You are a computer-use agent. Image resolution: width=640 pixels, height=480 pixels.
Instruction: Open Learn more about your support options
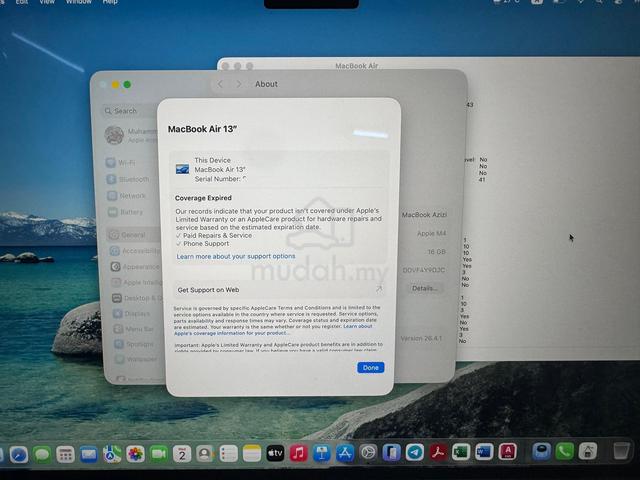click(x=236, y=256)
